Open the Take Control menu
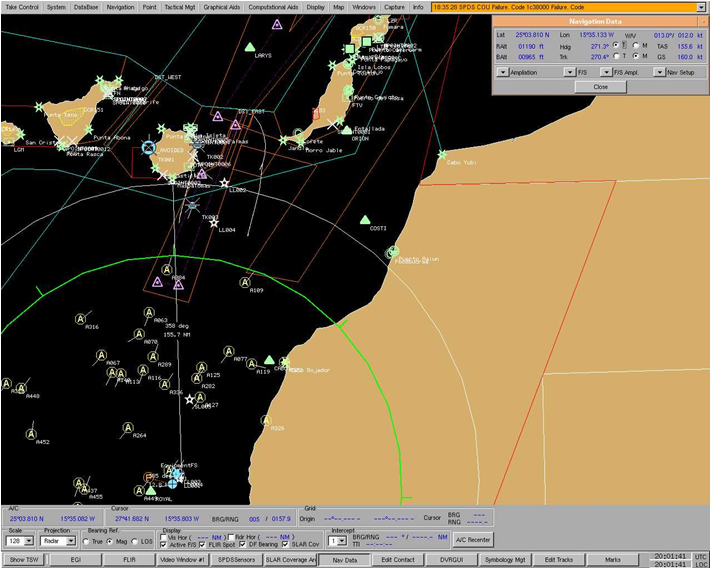Viewport: 711px width, 569px height. pyautogui.click(x=22, y=7)
